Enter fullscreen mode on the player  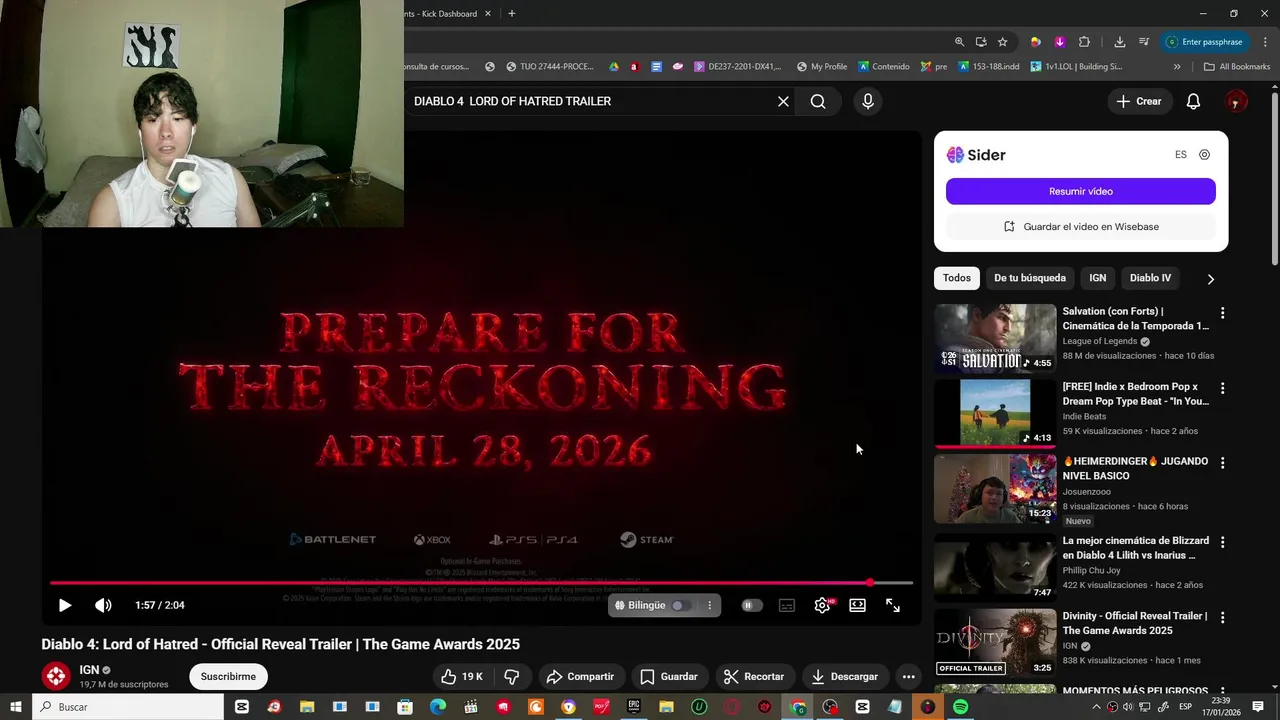(893, 605)
